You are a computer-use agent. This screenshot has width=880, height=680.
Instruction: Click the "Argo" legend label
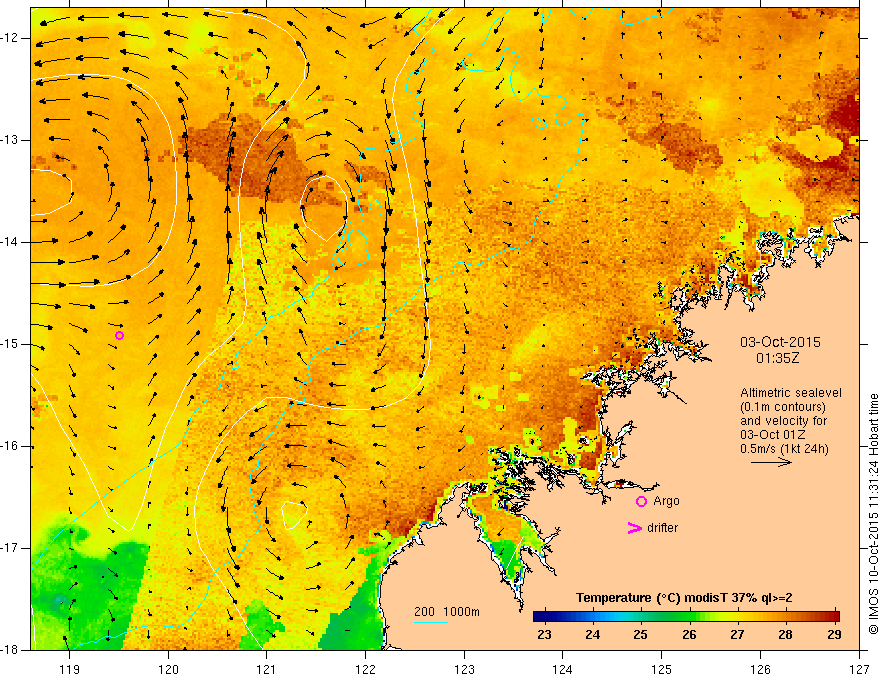[666, 501]
